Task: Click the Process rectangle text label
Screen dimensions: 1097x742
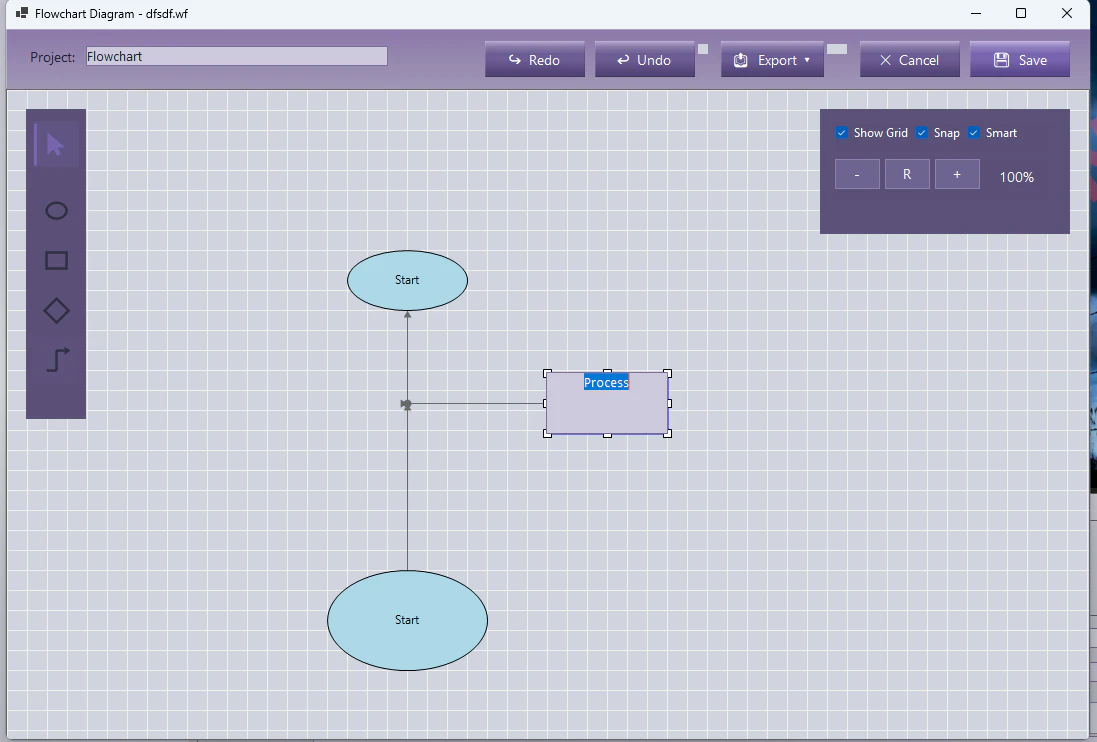Action: pos(607,382)
